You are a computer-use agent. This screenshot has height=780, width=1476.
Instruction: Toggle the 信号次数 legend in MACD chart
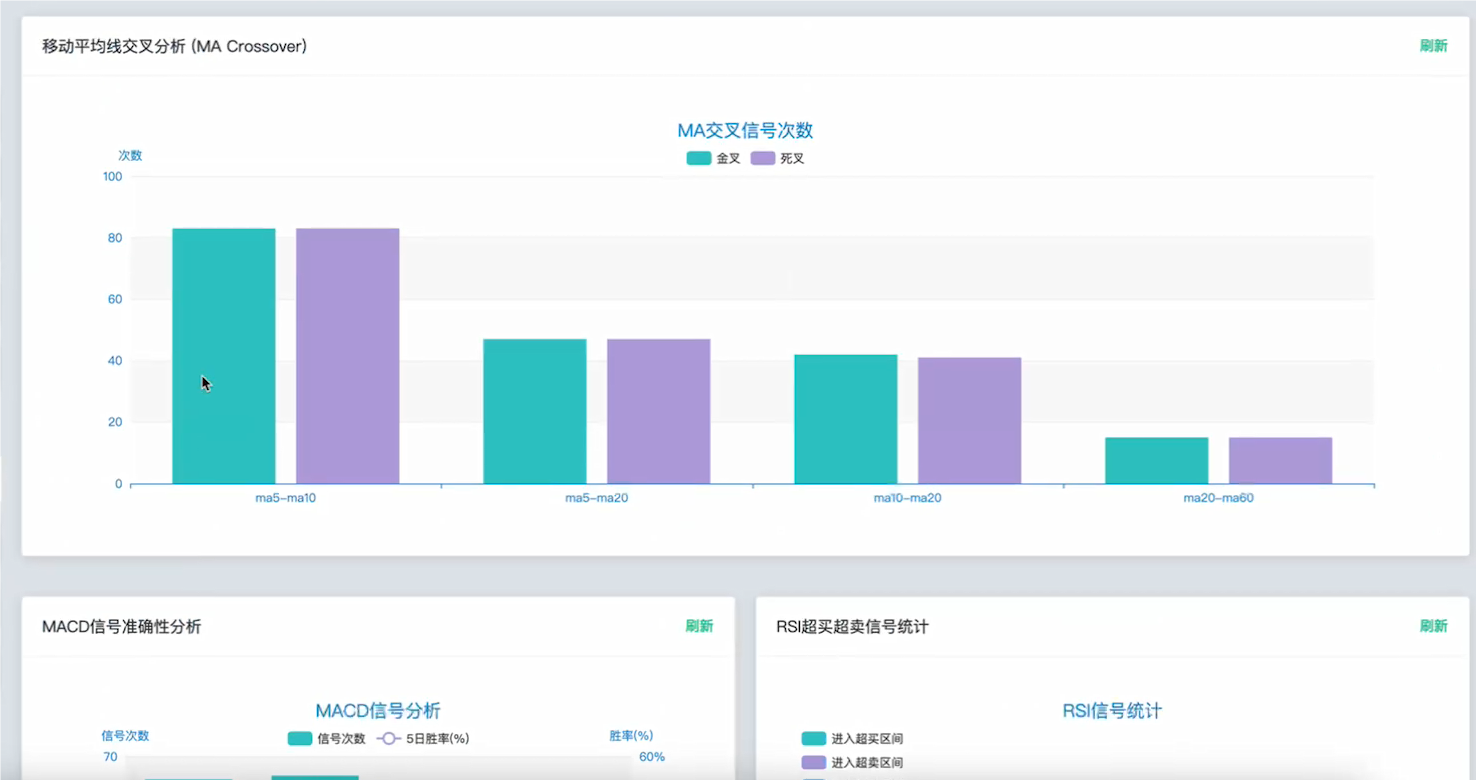coord(326,739)
